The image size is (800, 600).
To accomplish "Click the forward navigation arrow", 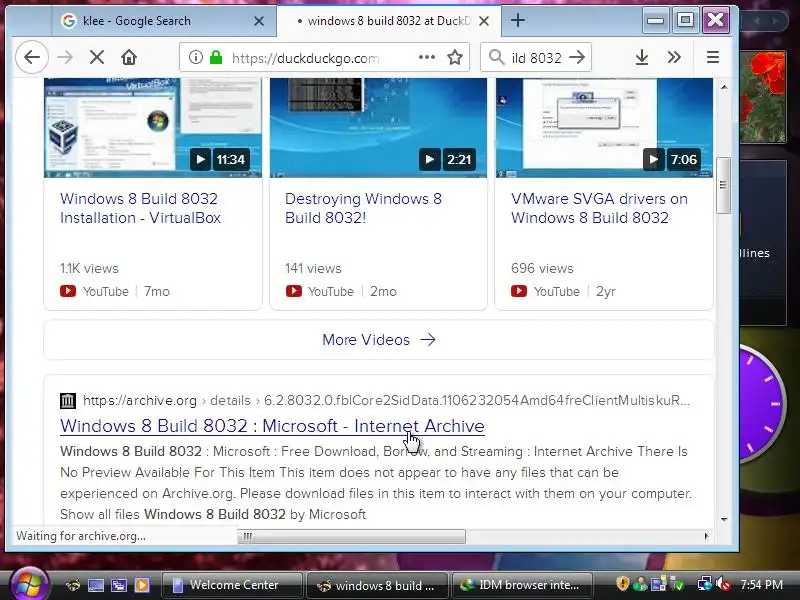I will tap(65, 57).
